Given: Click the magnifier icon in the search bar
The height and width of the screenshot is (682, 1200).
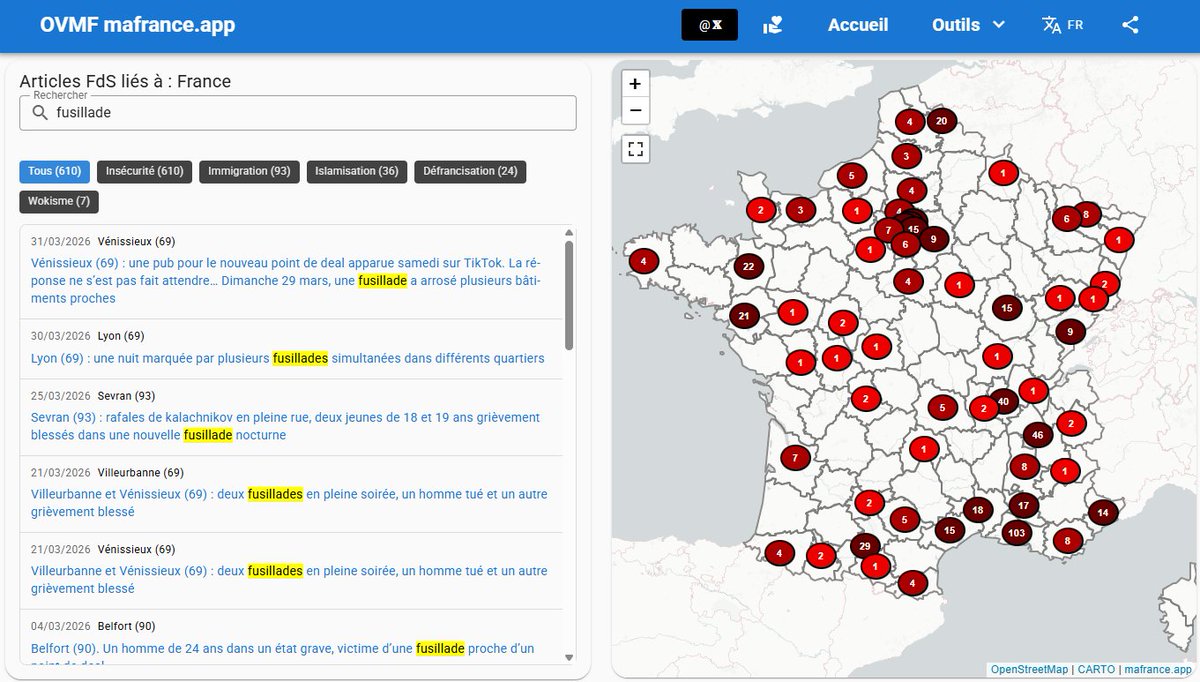Looking at the screenshot, I should click(x=38, y=112).
